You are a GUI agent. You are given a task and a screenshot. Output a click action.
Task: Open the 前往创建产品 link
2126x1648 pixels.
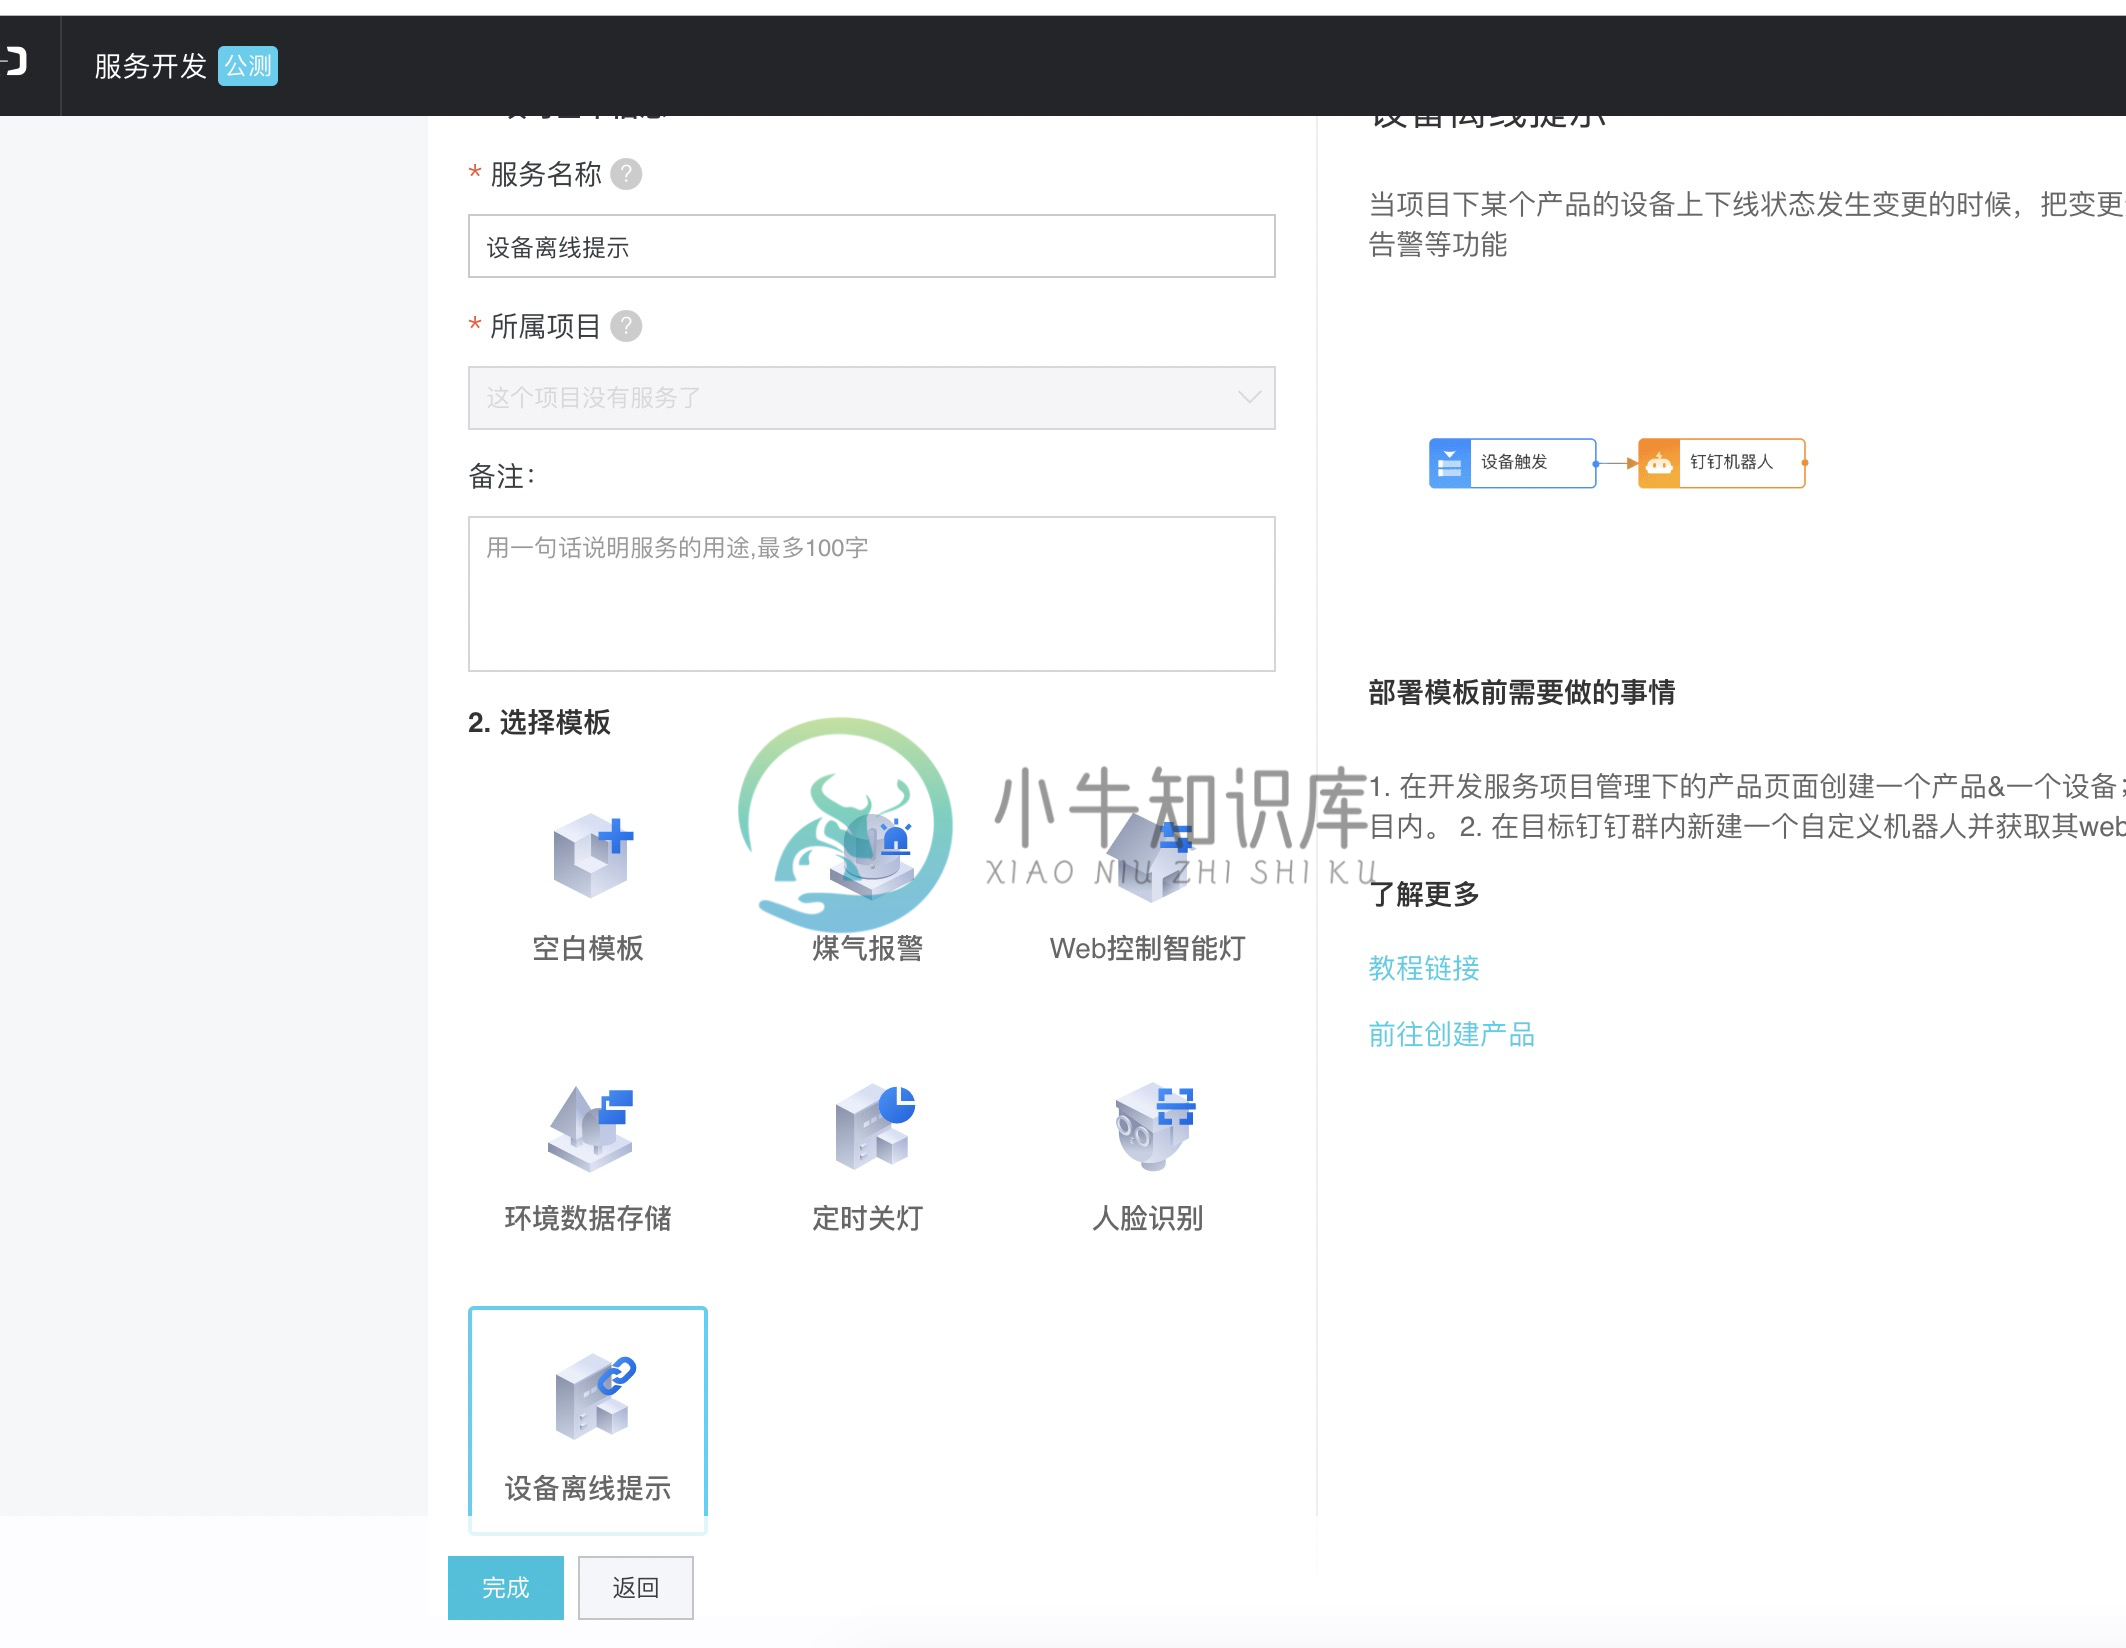coord(1452,1034)
